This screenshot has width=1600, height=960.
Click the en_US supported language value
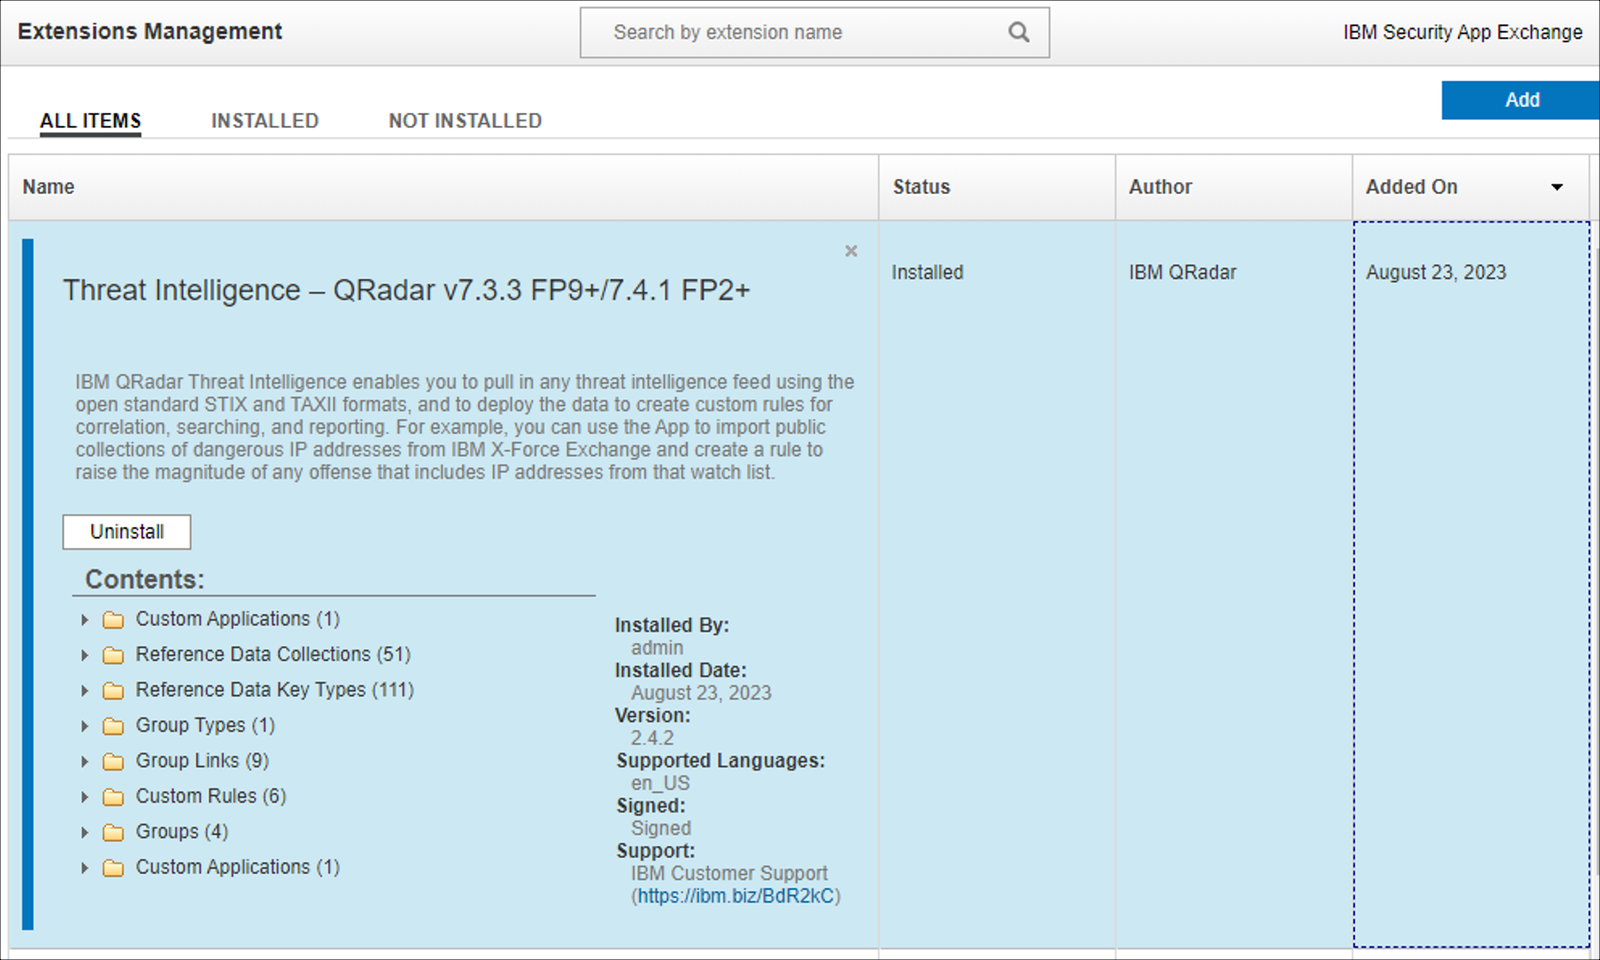coord(660,783)
